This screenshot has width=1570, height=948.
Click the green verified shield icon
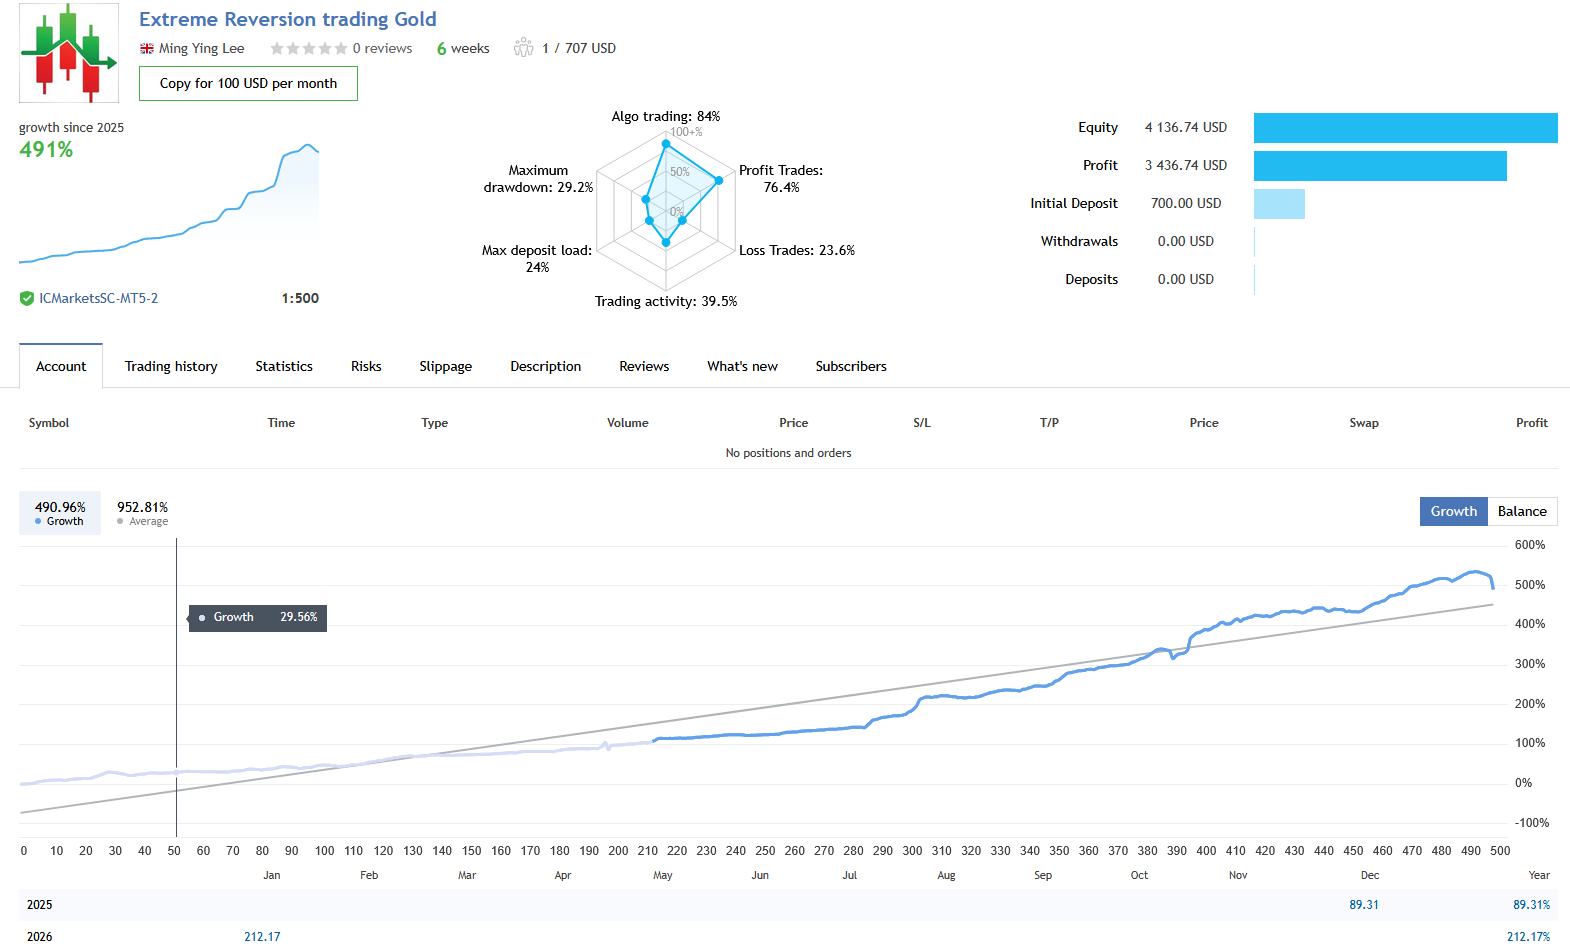[27, 298]
